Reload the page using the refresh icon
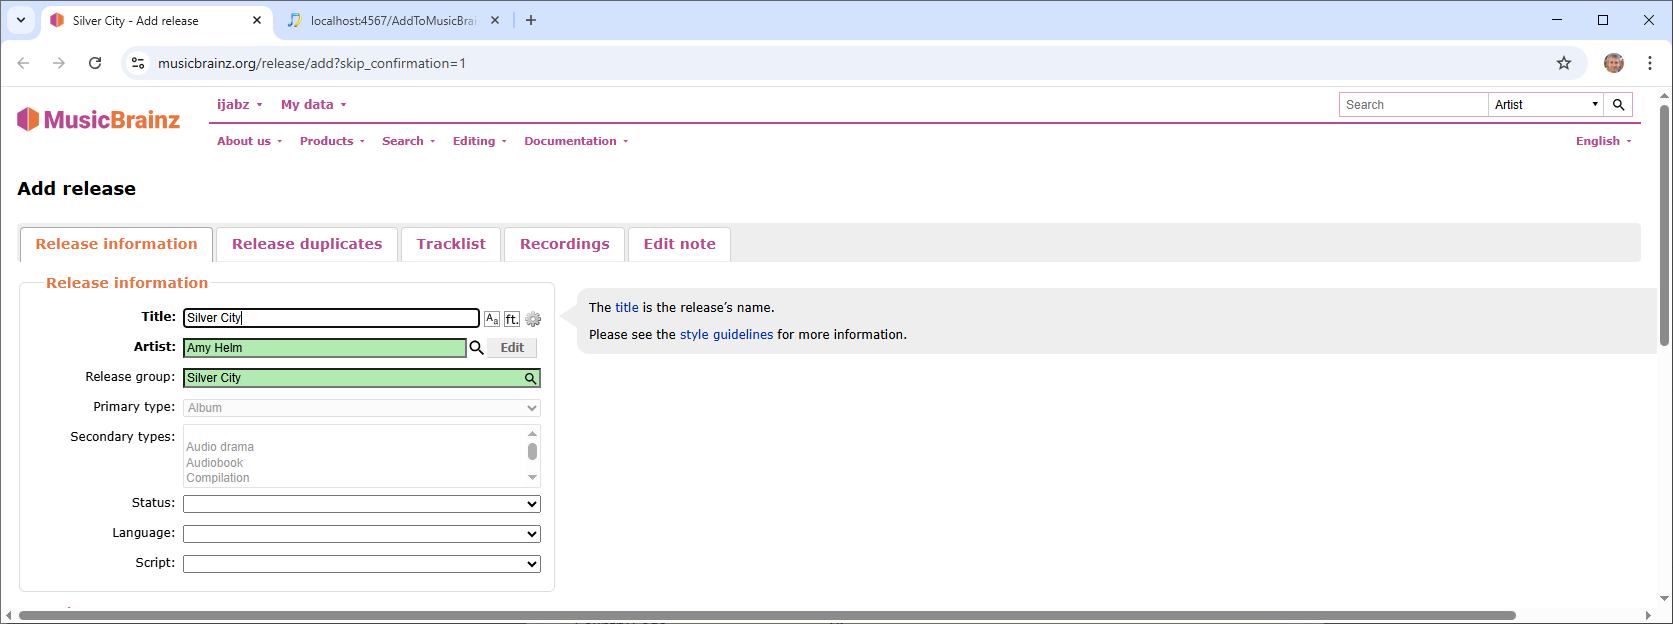This screenshot has height=624, width=1673. click(95, 63)
